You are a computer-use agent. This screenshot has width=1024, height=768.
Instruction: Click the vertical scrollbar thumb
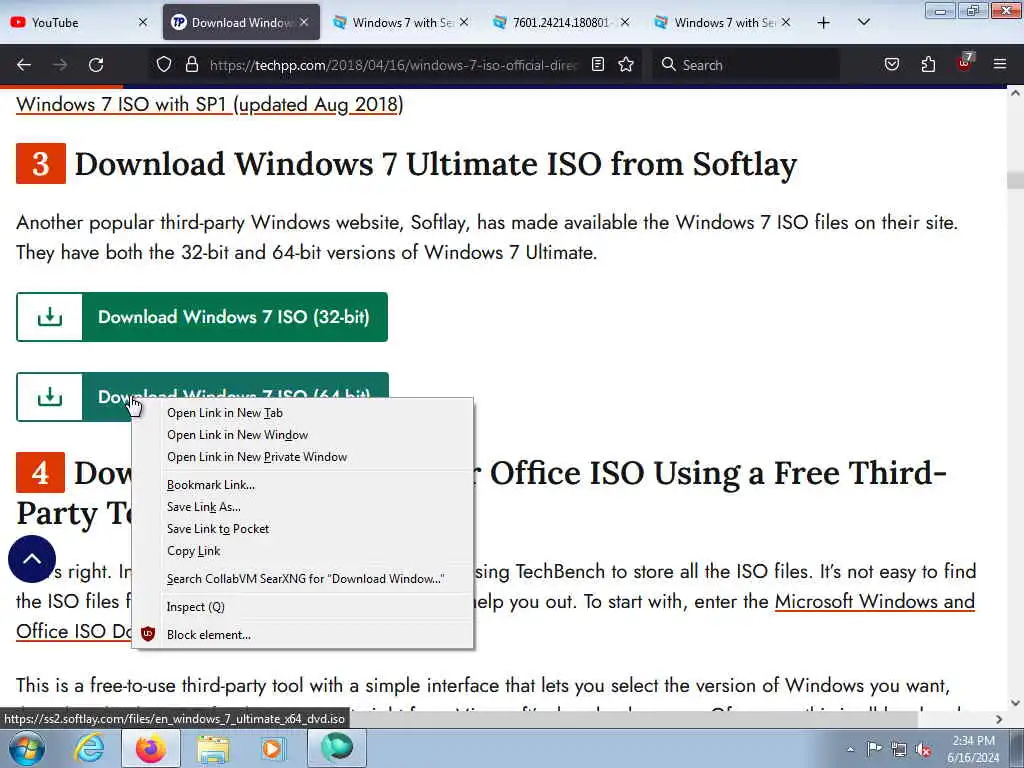pos(1015,179)
